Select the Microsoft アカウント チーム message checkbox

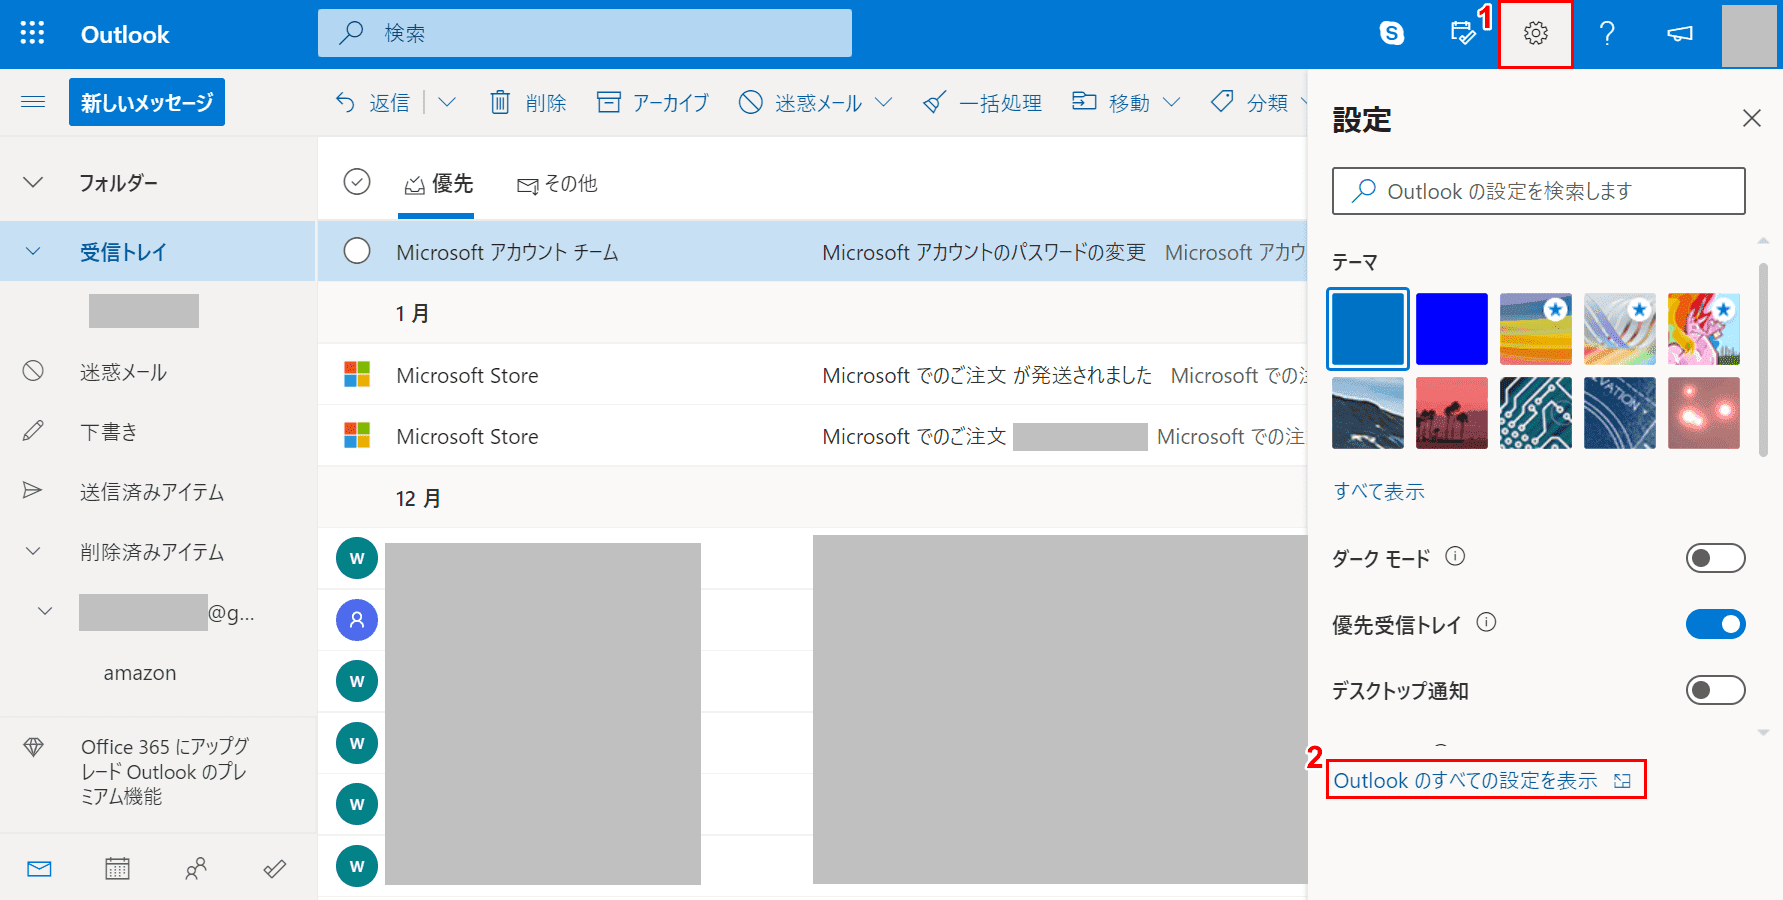click(x=357, y=250)
